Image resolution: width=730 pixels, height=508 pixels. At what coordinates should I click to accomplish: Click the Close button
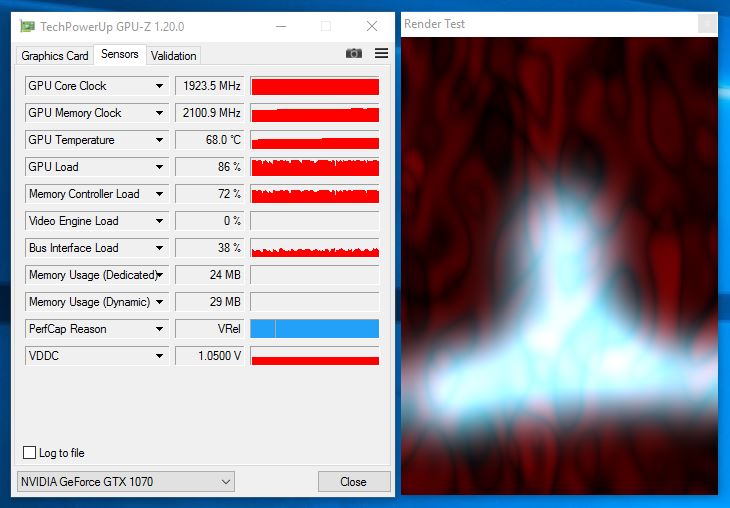[354, 481]
